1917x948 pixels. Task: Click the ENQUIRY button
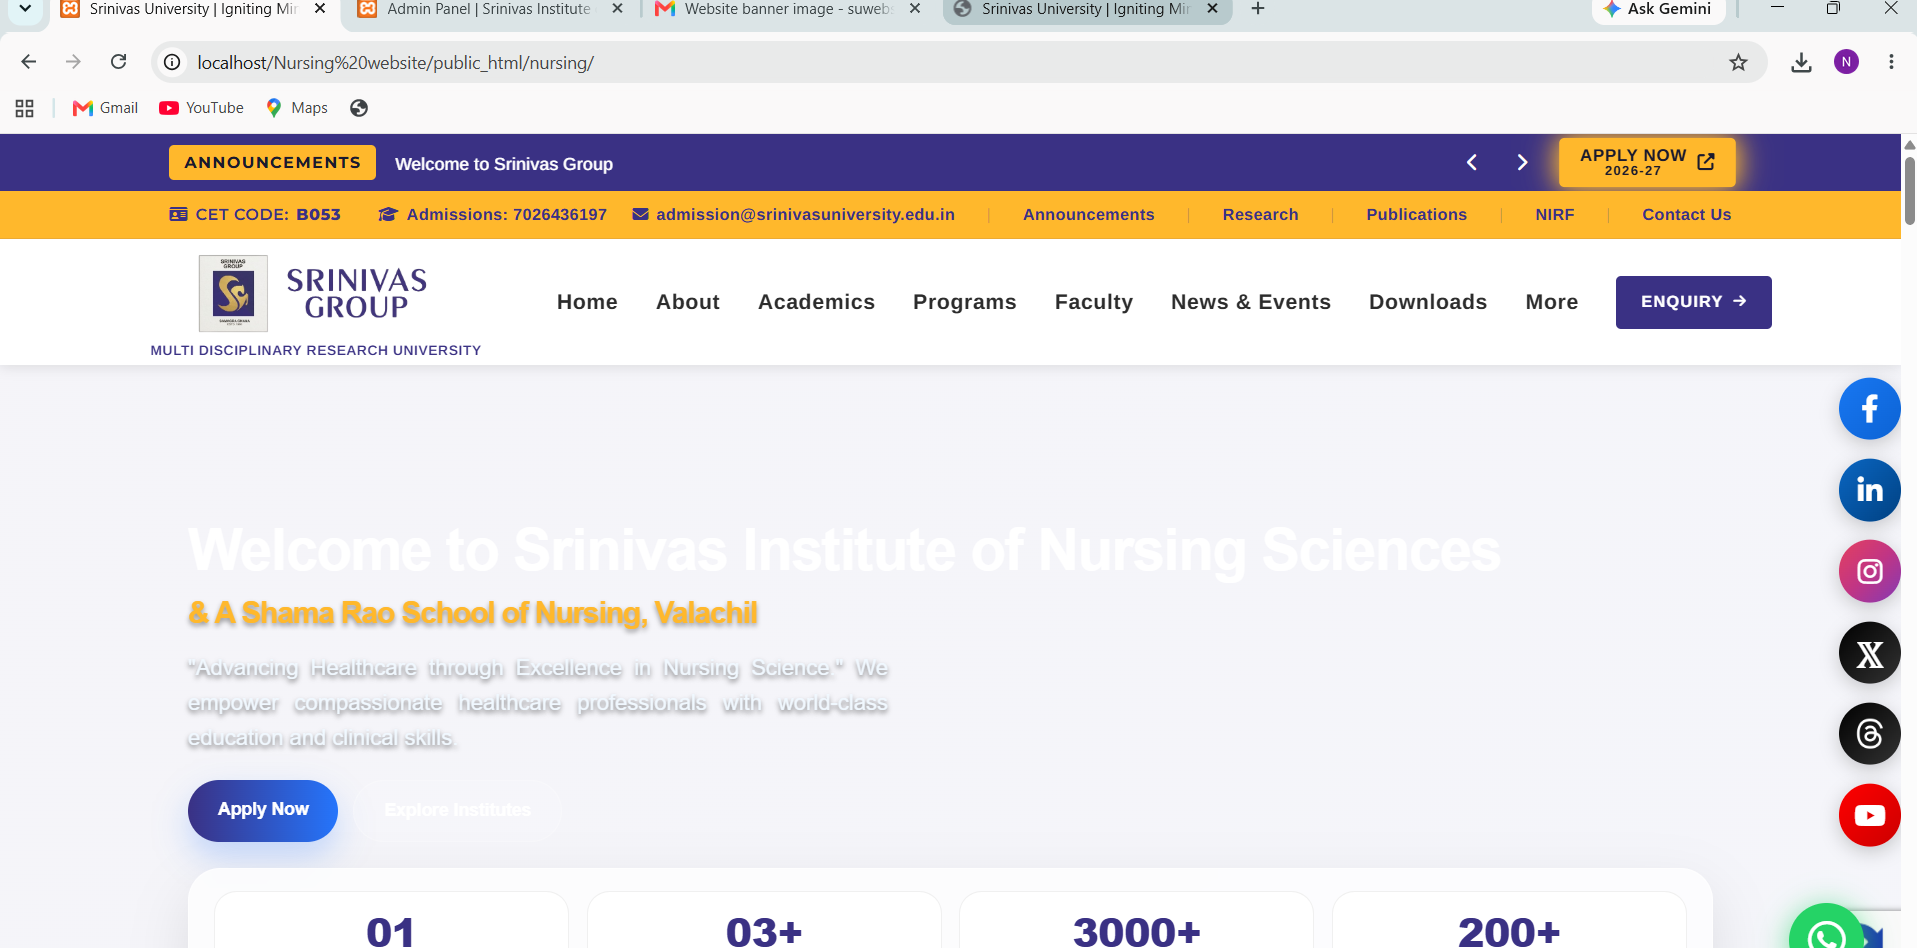[1693, 302]
